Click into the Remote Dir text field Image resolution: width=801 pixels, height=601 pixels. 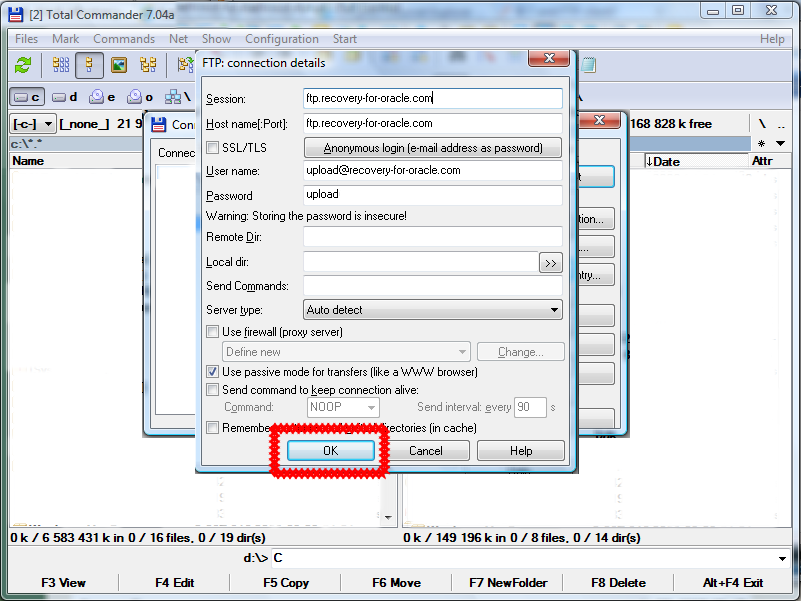(x=433, y=237)
